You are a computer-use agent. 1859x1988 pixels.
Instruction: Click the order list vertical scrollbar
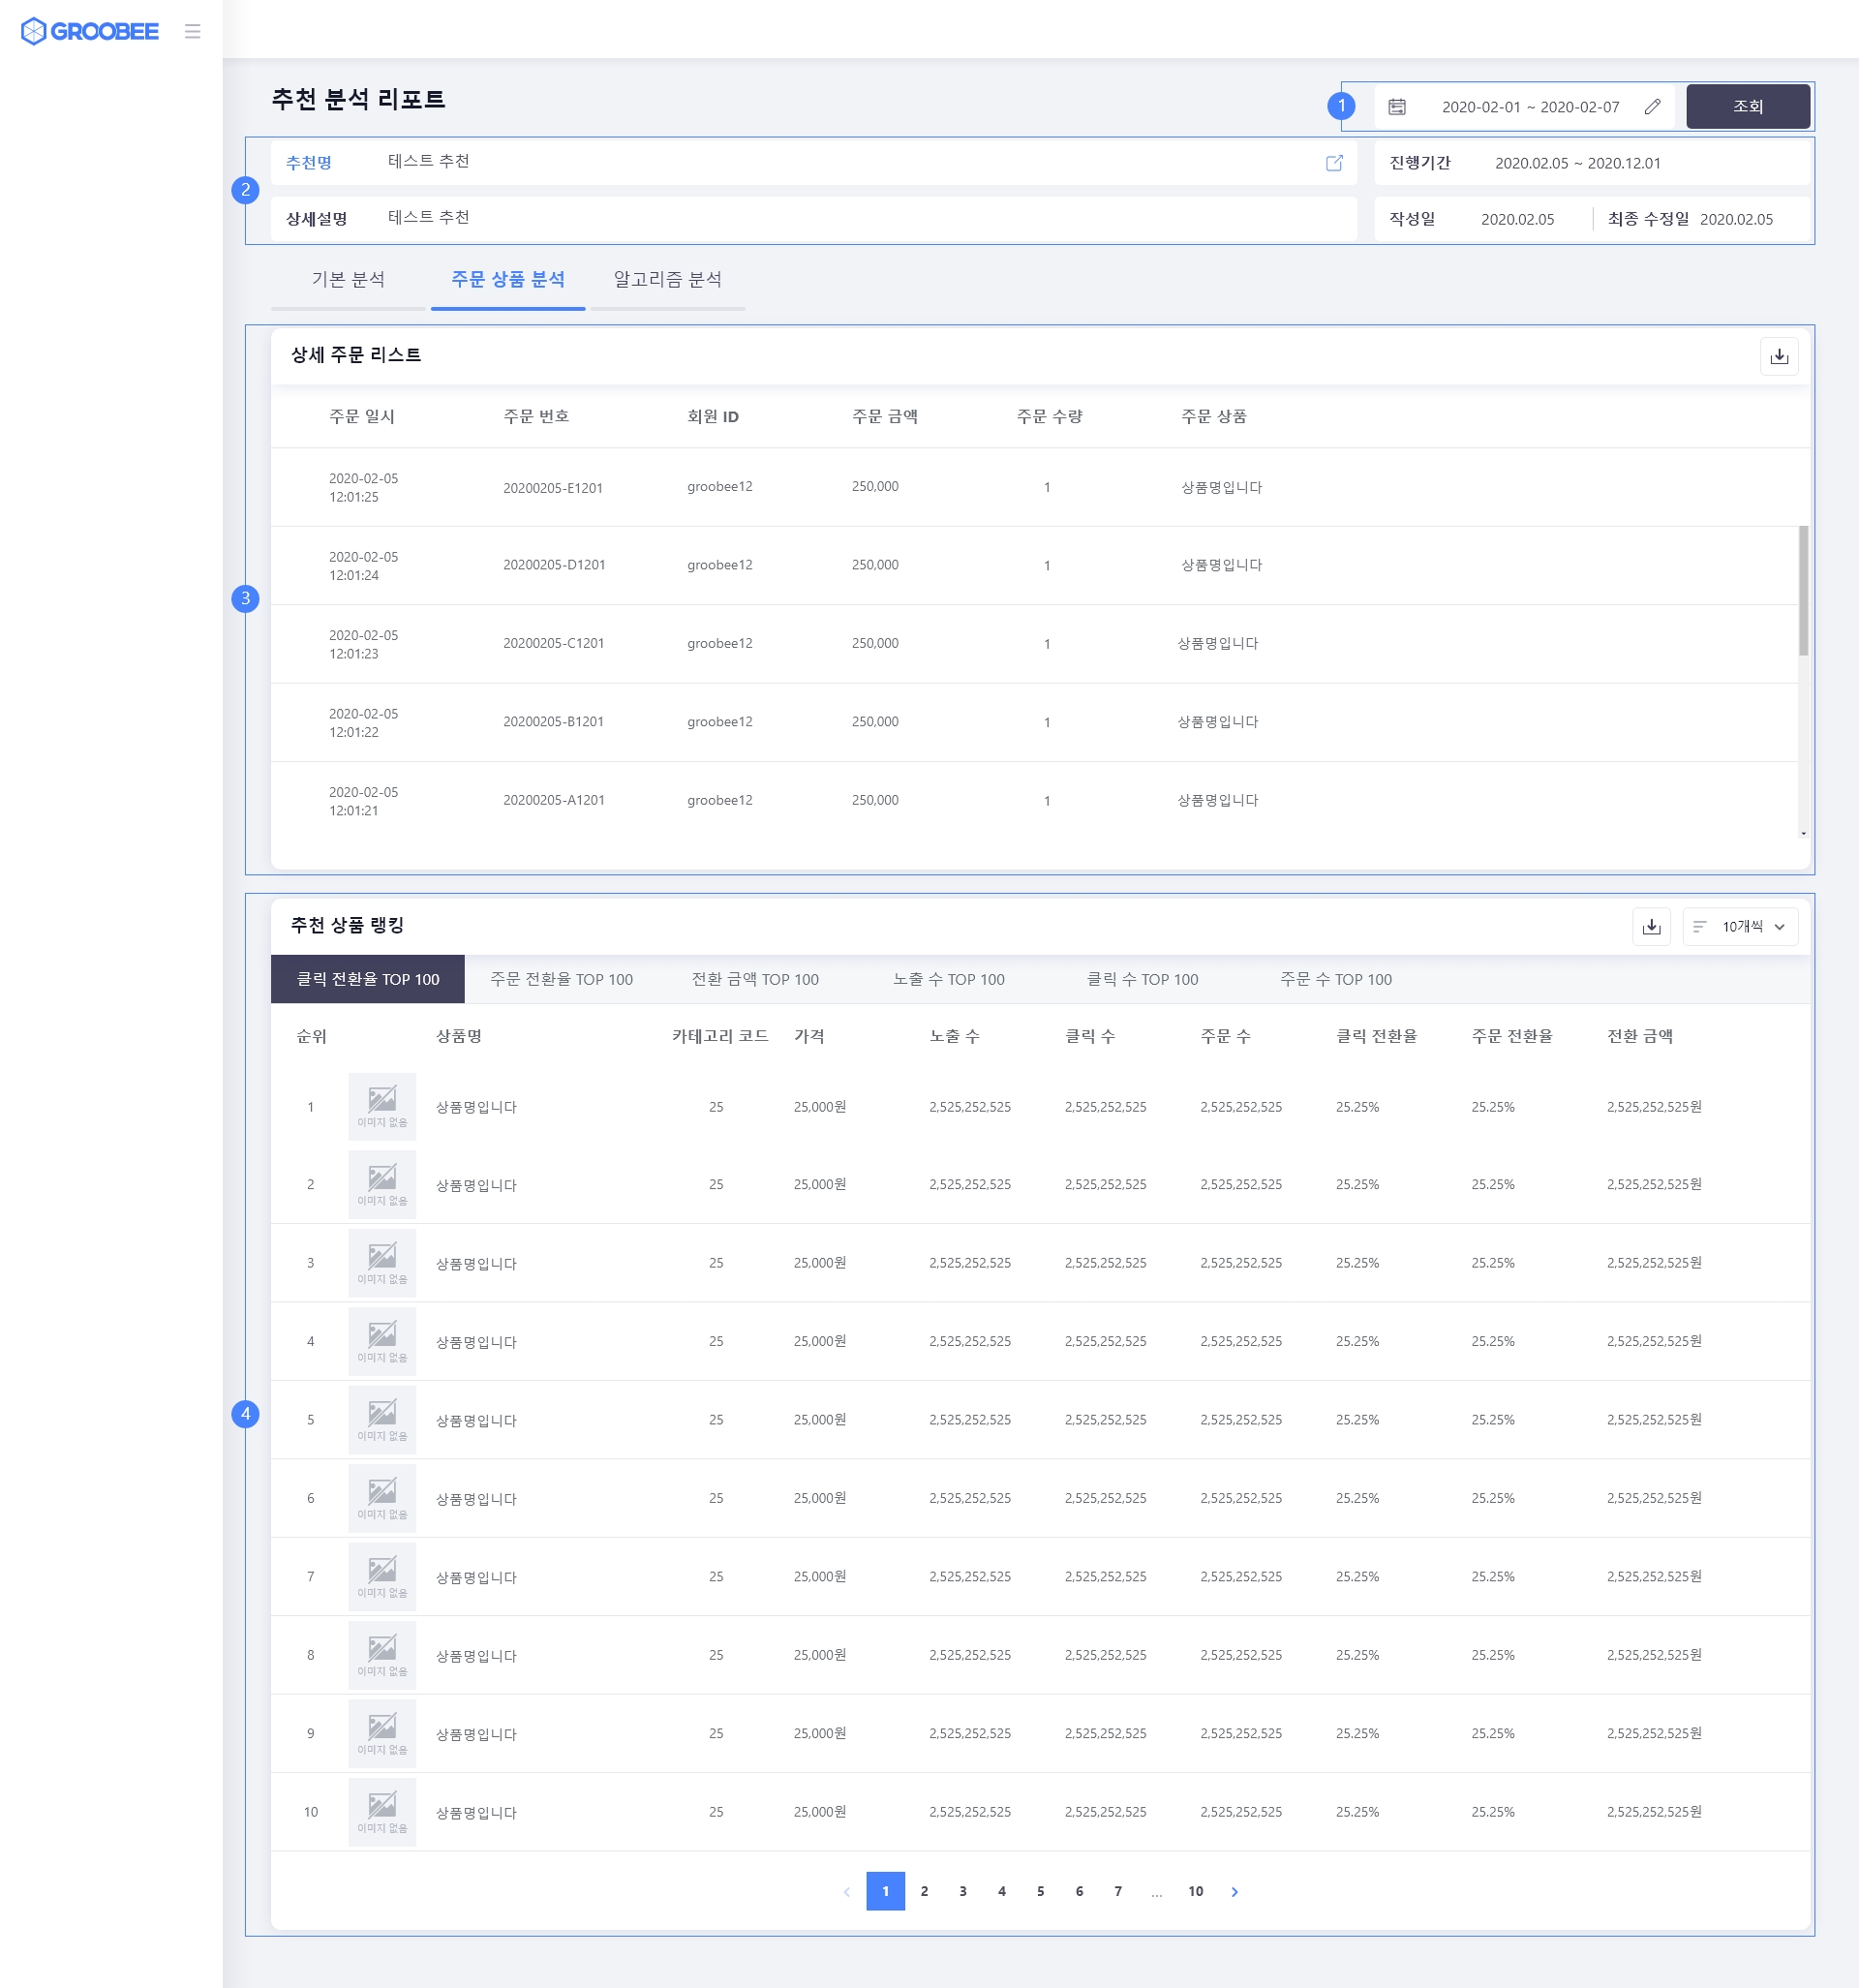(x=1803, y=590)
